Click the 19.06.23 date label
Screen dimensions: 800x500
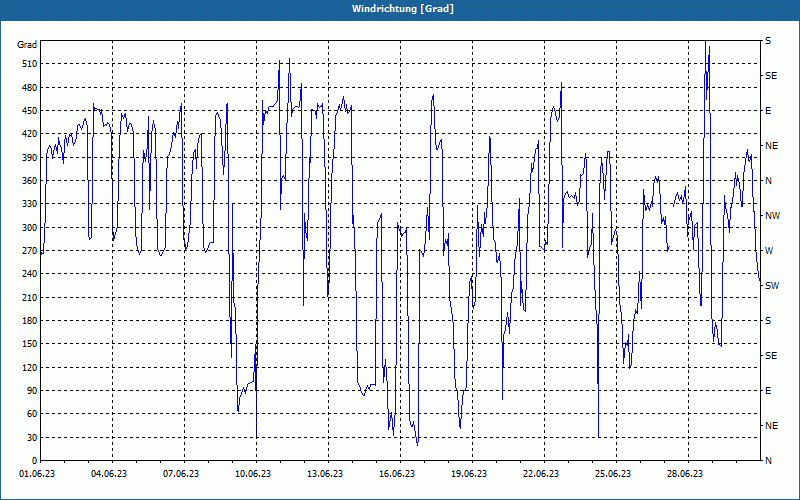tap(469, 474)
